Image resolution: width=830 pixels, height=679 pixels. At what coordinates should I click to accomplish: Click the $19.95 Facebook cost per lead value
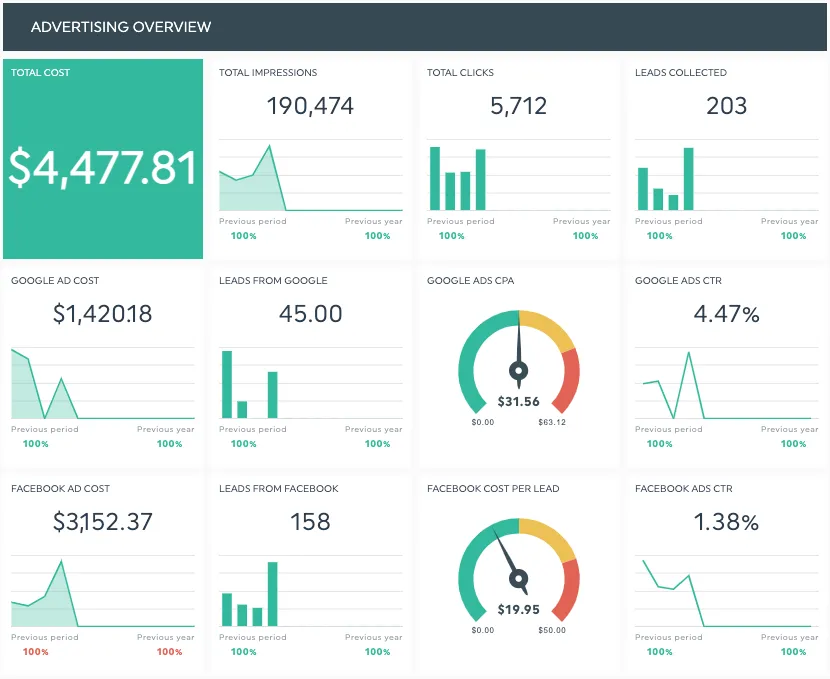click(518, 610)
